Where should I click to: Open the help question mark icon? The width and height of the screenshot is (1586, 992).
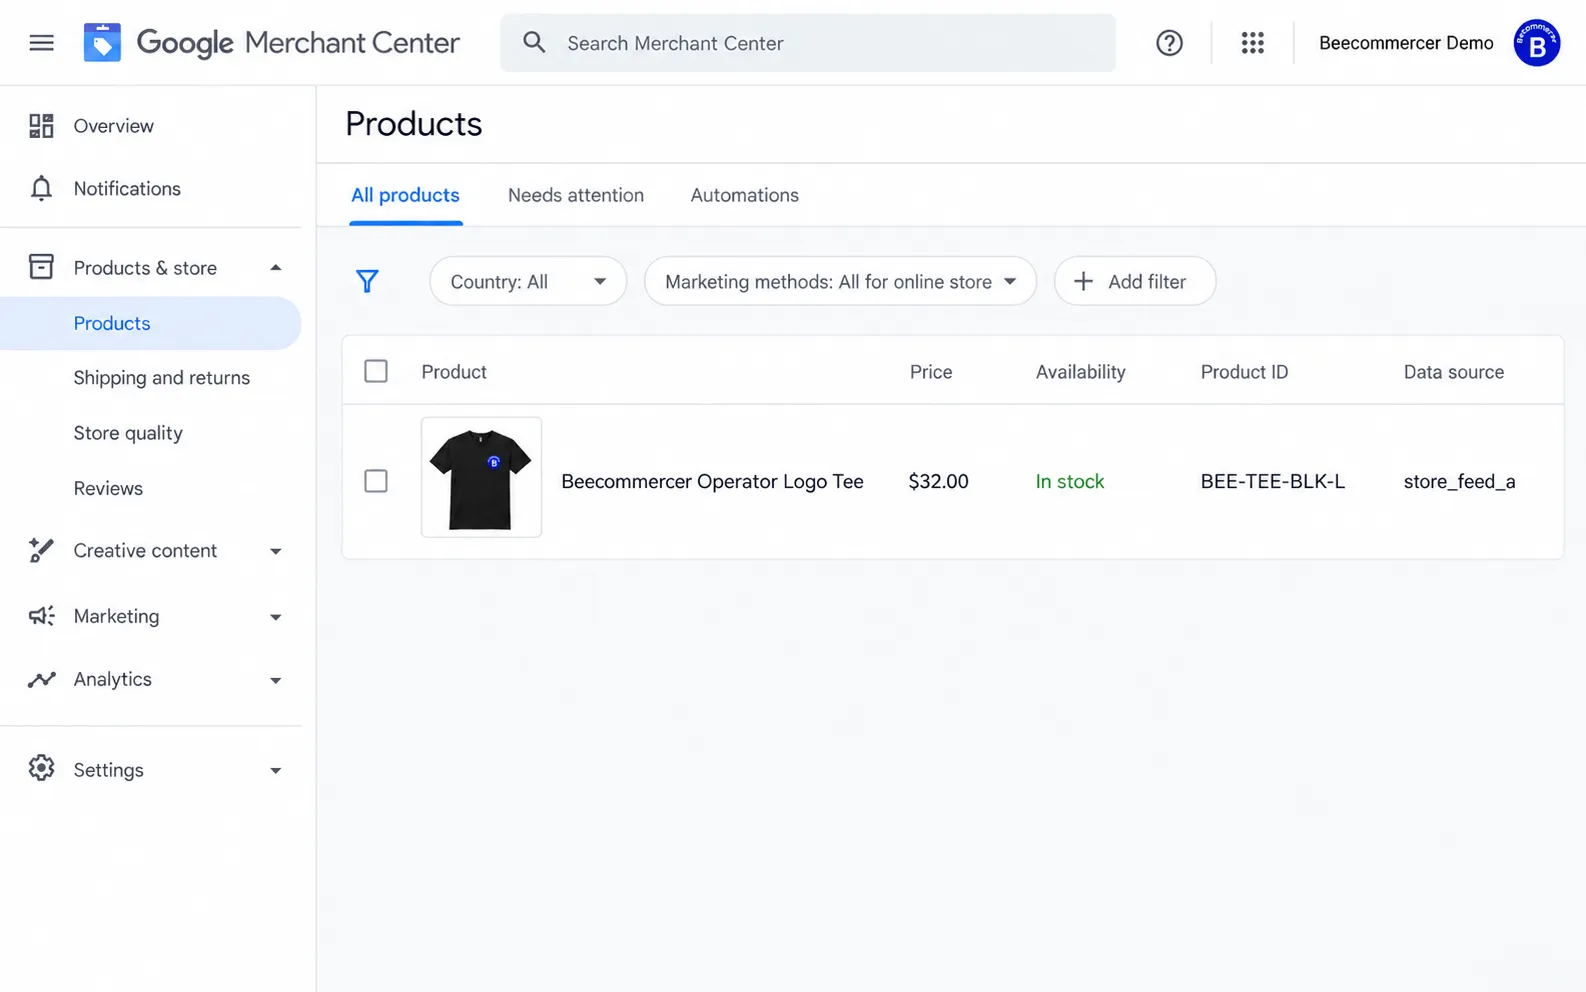tap(1169, 43)
